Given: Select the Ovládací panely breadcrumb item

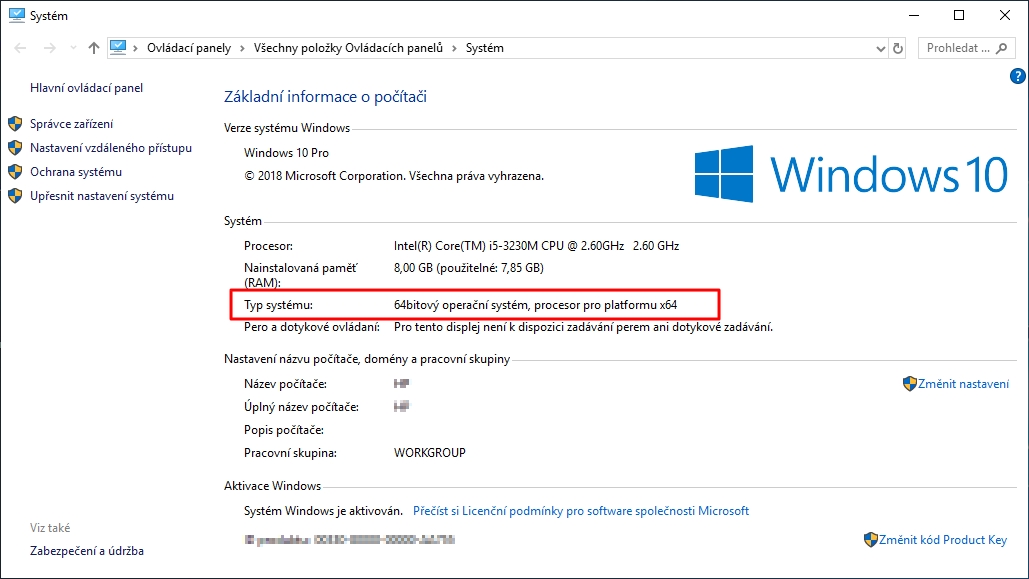Looking at the screenshot, I should pyautogui.click(x=188, y=48).
